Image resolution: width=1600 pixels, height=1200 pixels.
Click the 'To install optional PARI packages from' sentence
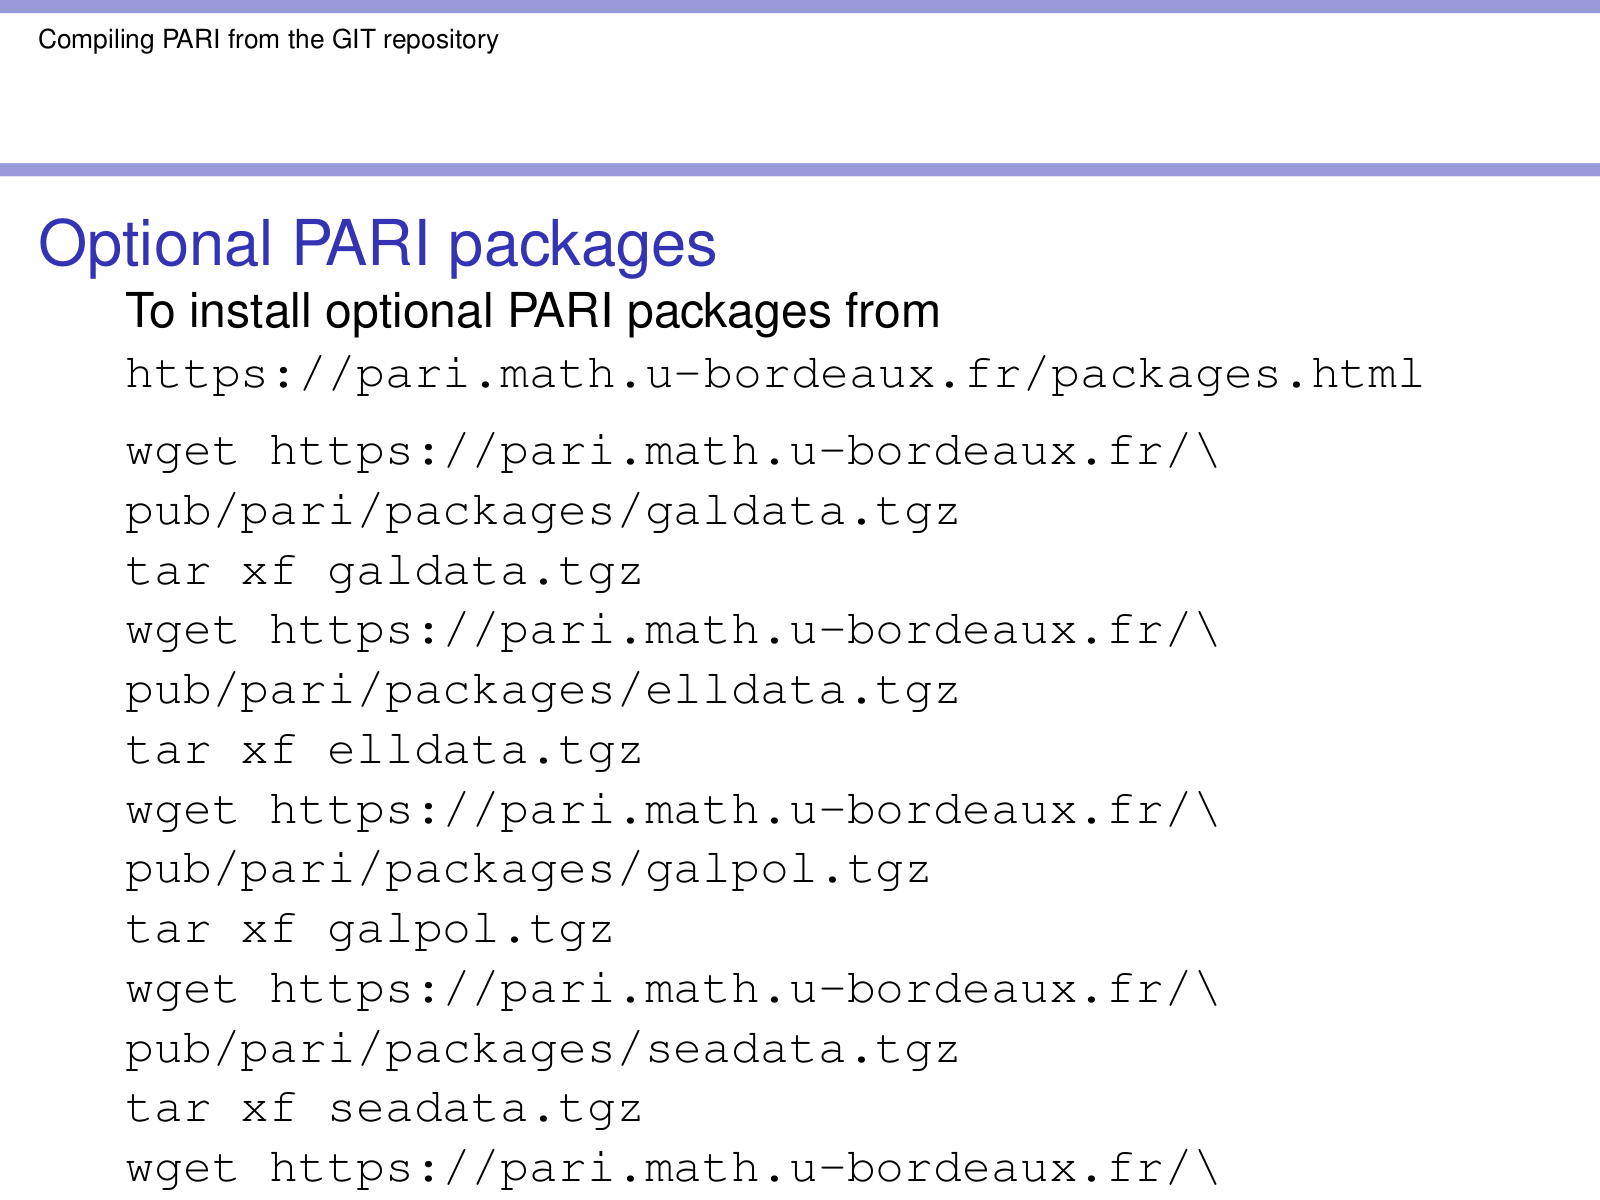532,311
